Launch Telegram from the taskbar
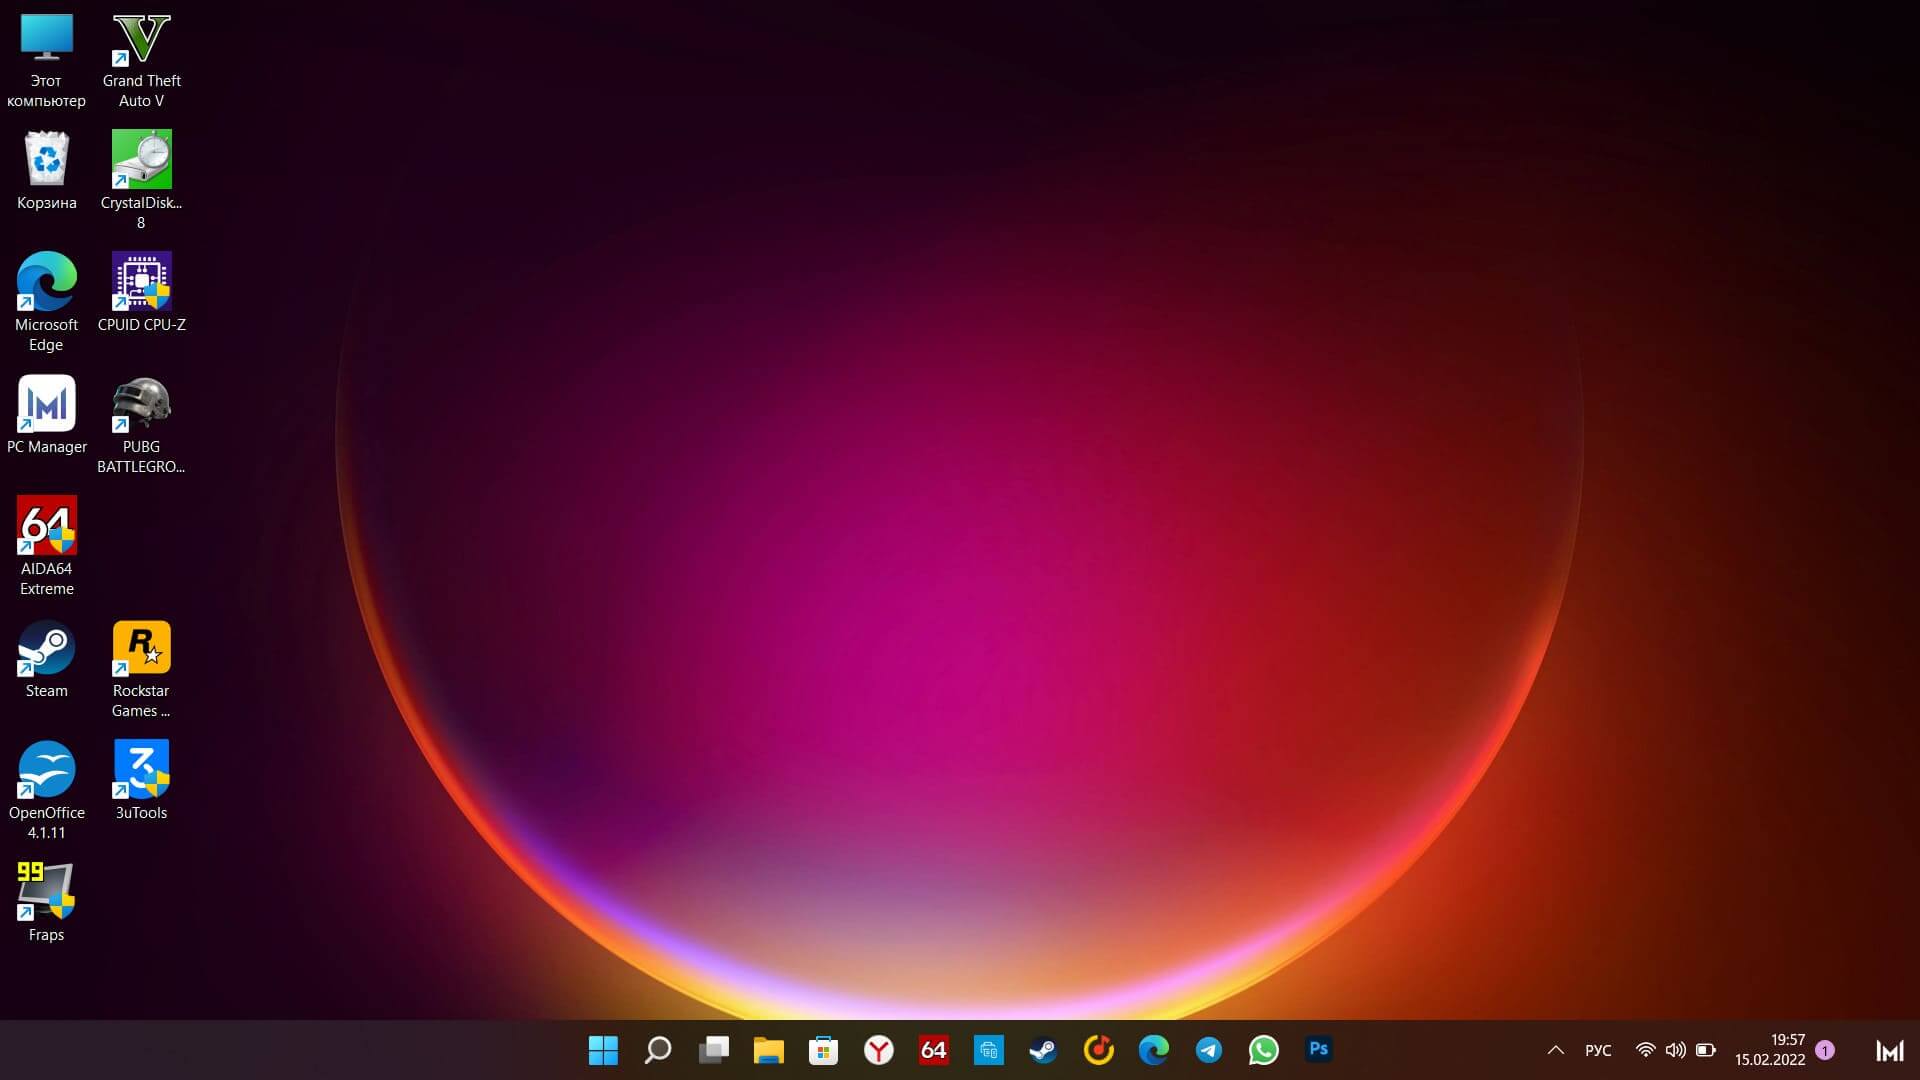 (1208, 1050)
